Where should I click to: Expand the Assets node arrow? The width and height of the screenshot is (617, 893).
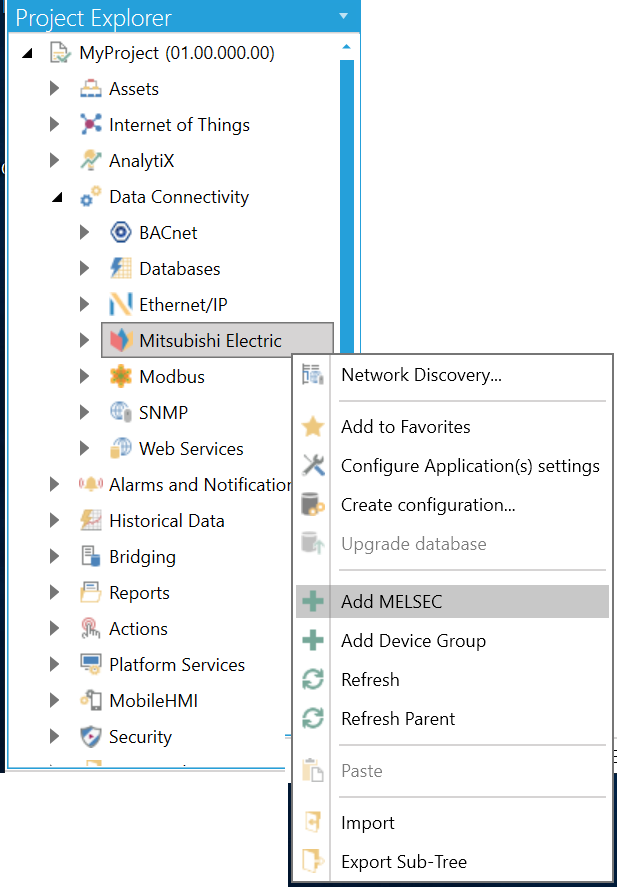(54, 88)
